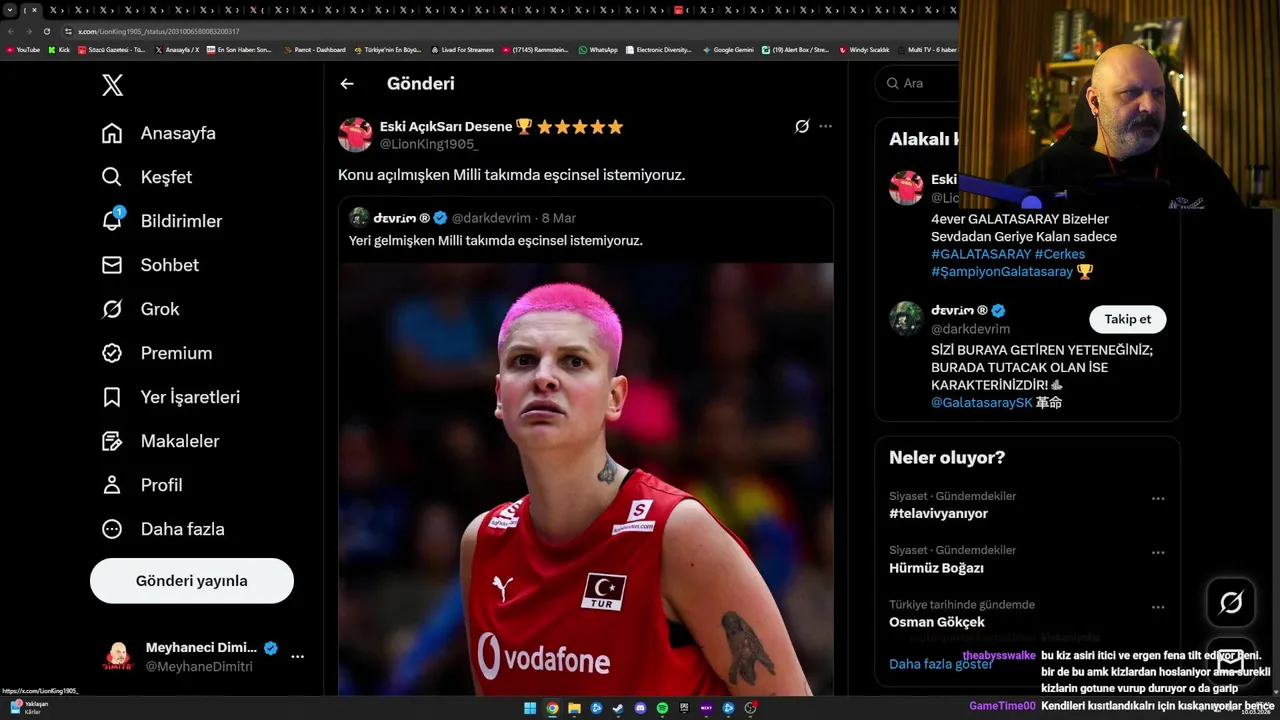Click the home icon beside Anasayfa
Viewport: 1280px width, 720px height.
pyautogui.click(x=112, y=133)
